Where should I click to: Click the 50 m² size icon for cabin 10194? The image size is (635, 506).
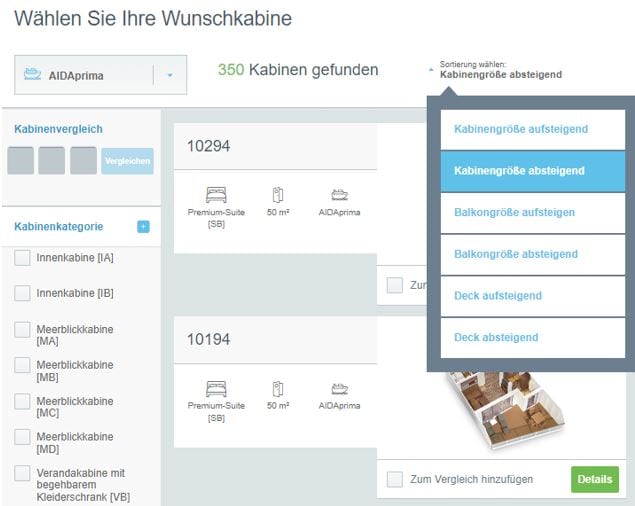[278, 388]
